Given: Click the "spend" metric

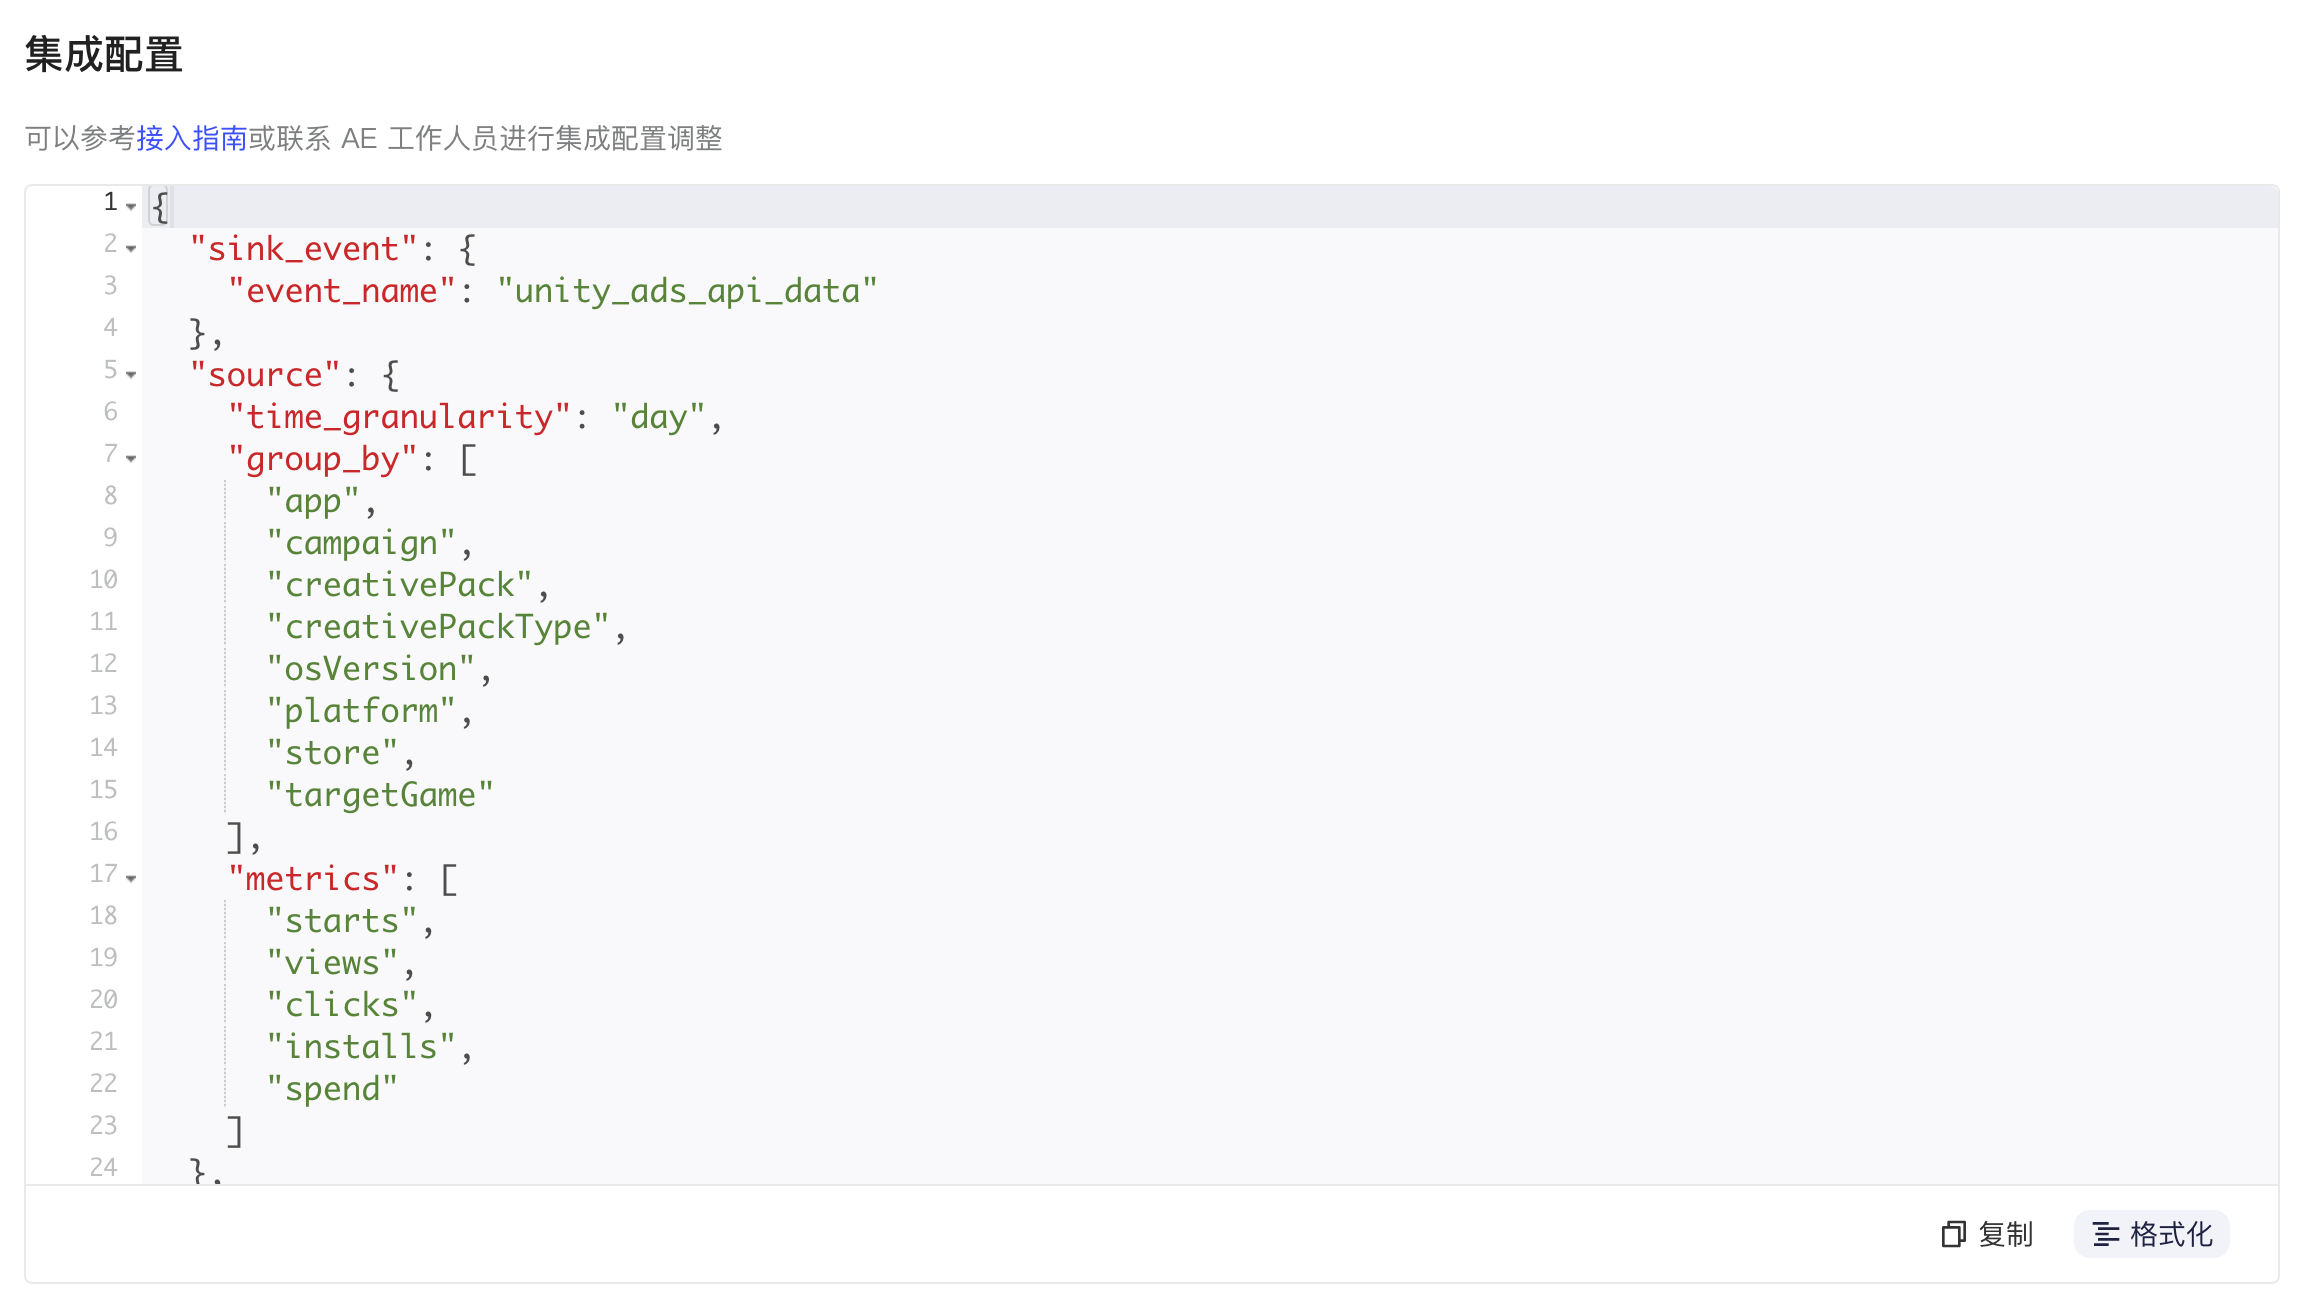Looking at the screenshot, I should point(332,1089).
